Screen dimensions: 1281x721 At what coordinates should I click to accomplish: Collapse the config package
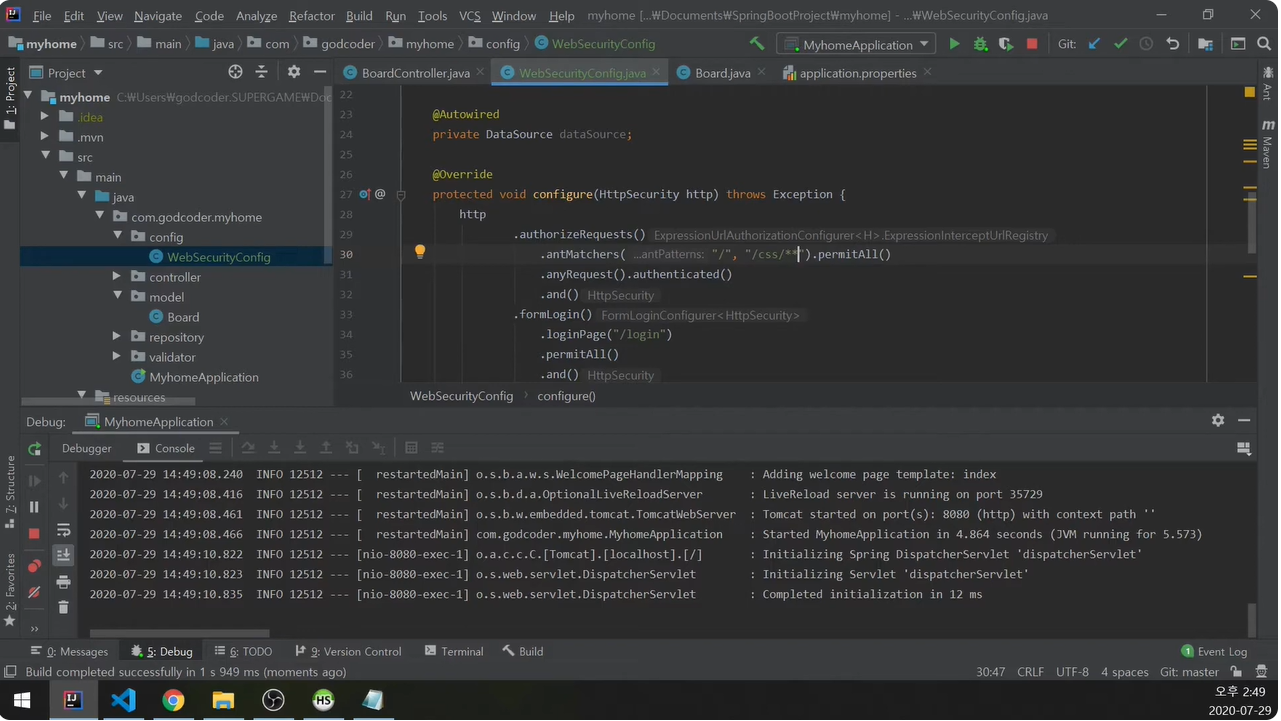117,237
